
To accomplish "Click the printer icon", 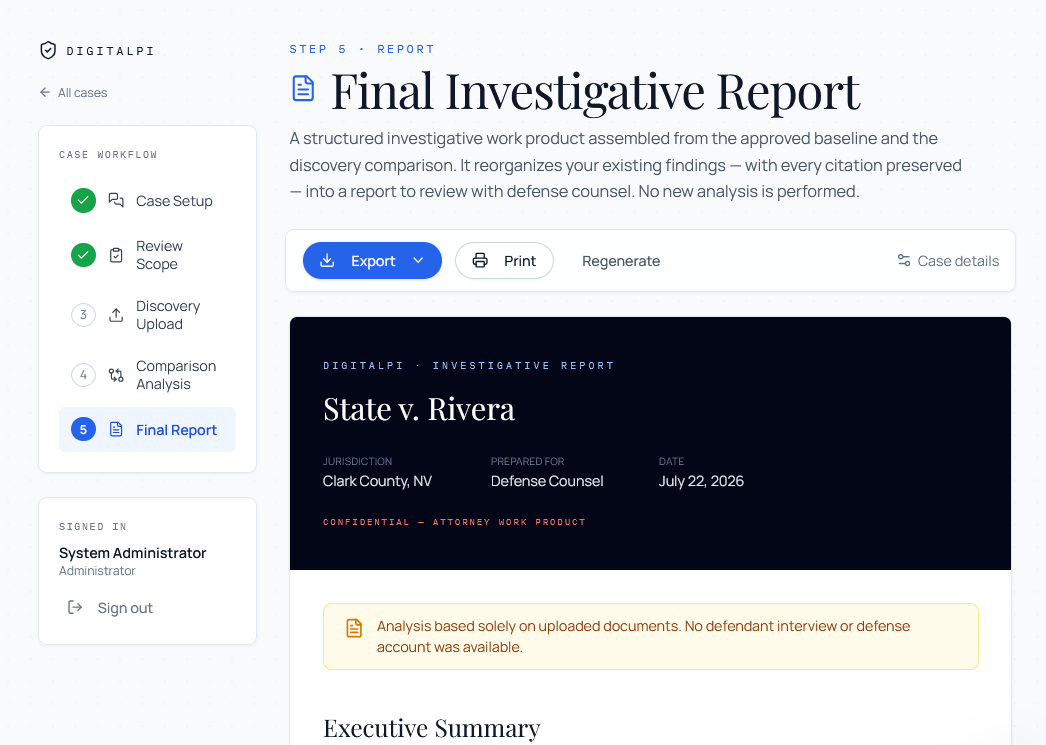I will [480, 260].
